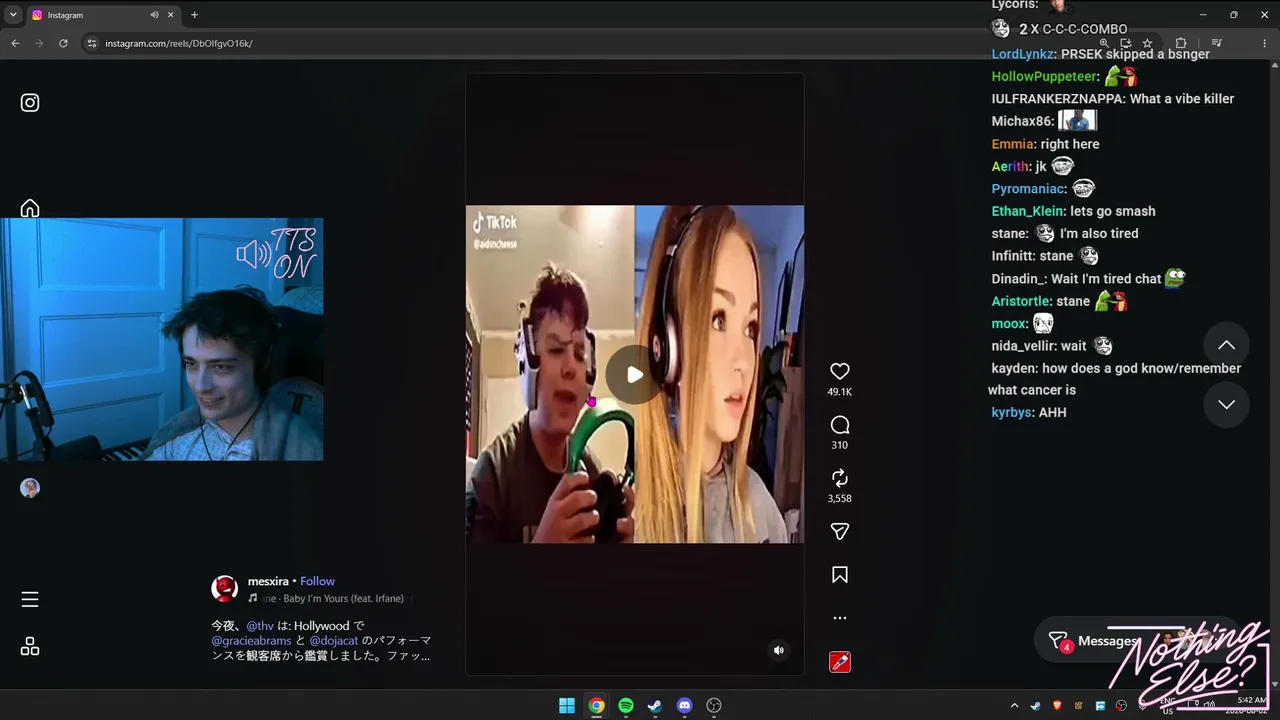This screenshot has width=1280, height=720.
Task: Play the reel with the center play button
Action: 635,374
